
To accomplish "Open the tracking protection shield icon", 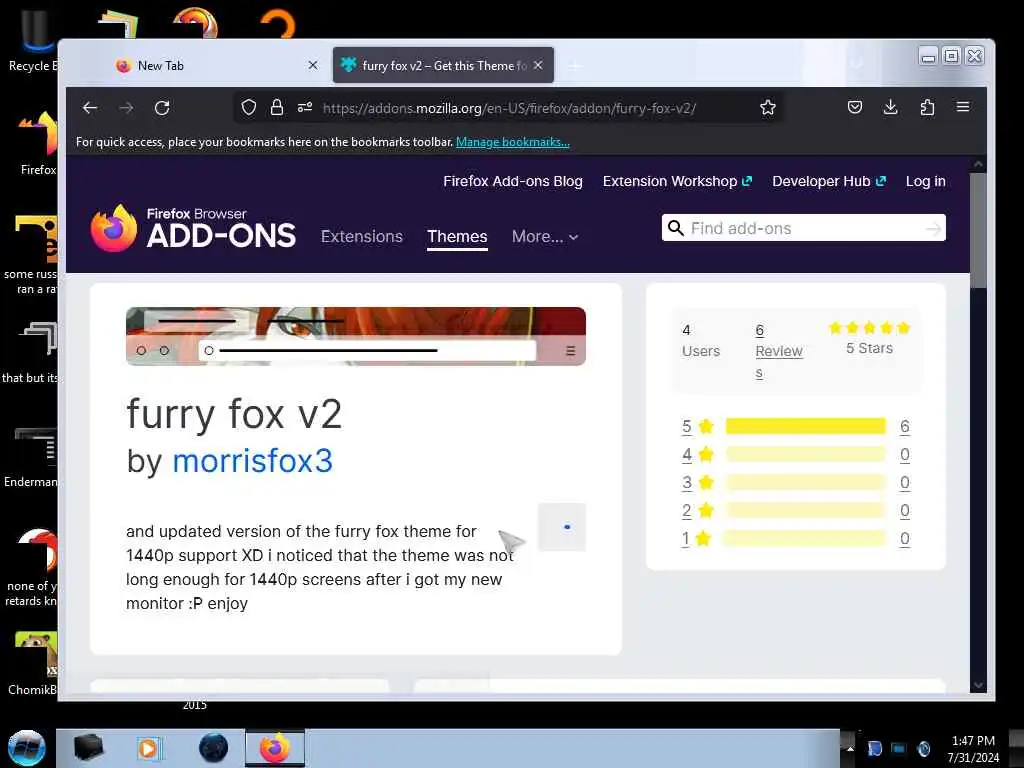I will point(249,107).
